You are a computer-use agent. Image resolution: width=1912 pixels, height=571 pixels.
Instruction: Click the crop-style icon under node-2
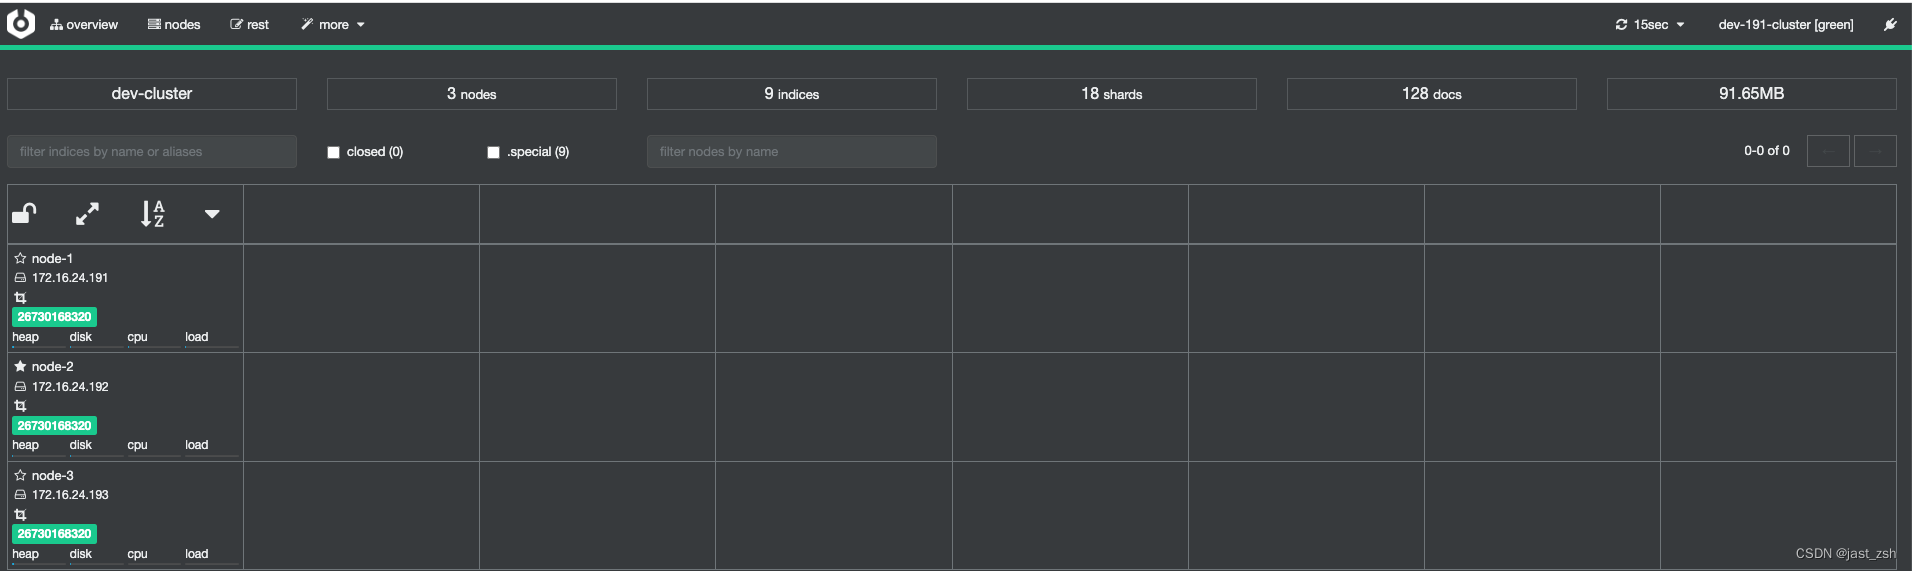tap(20, 406)
